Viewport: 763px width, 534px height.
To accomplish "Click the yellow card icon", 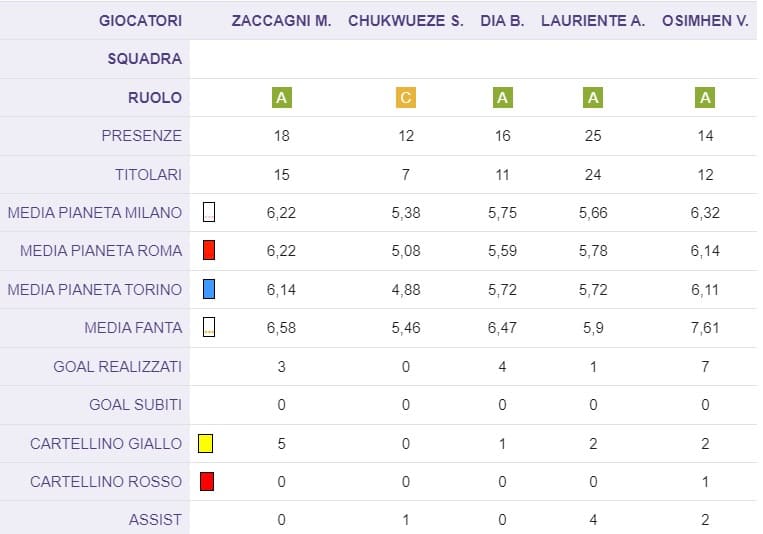I will [x=205, y=443].
